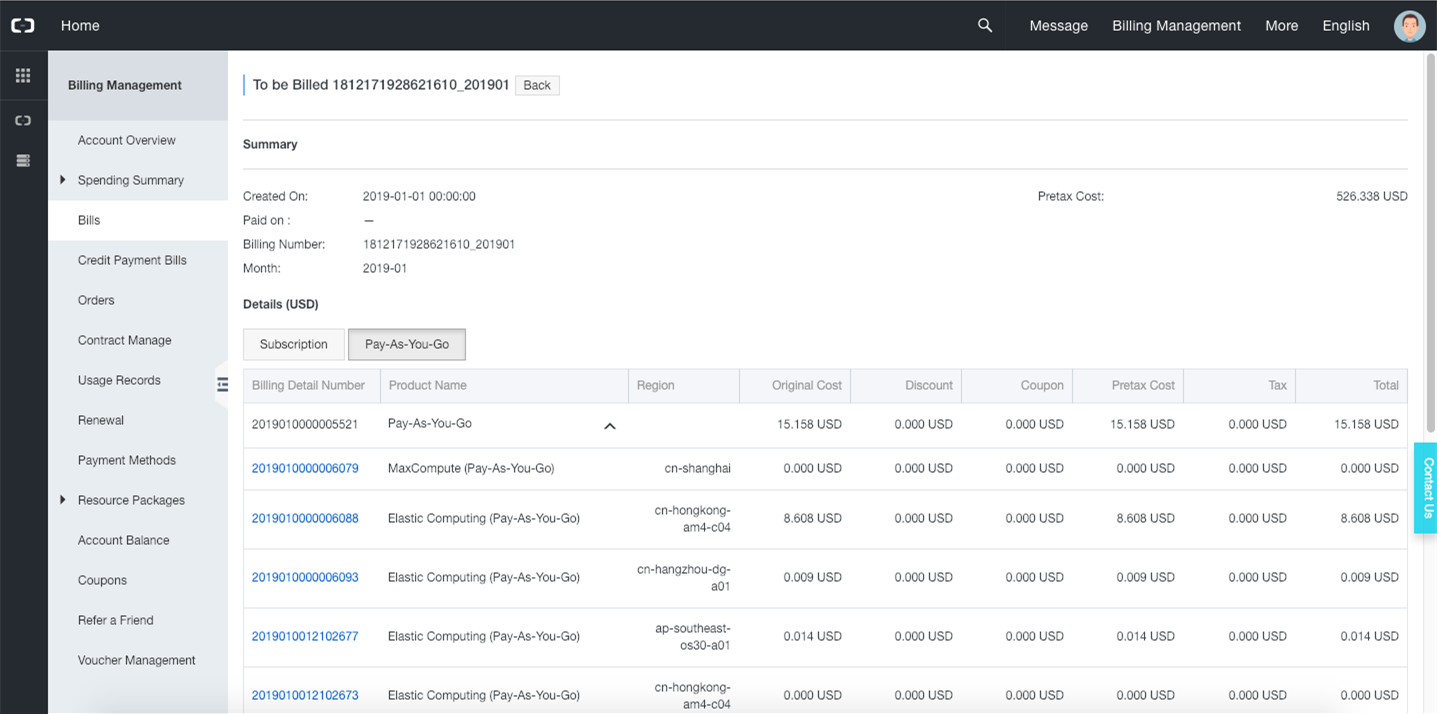Open the Contact Us side tab

[1426, 488]
